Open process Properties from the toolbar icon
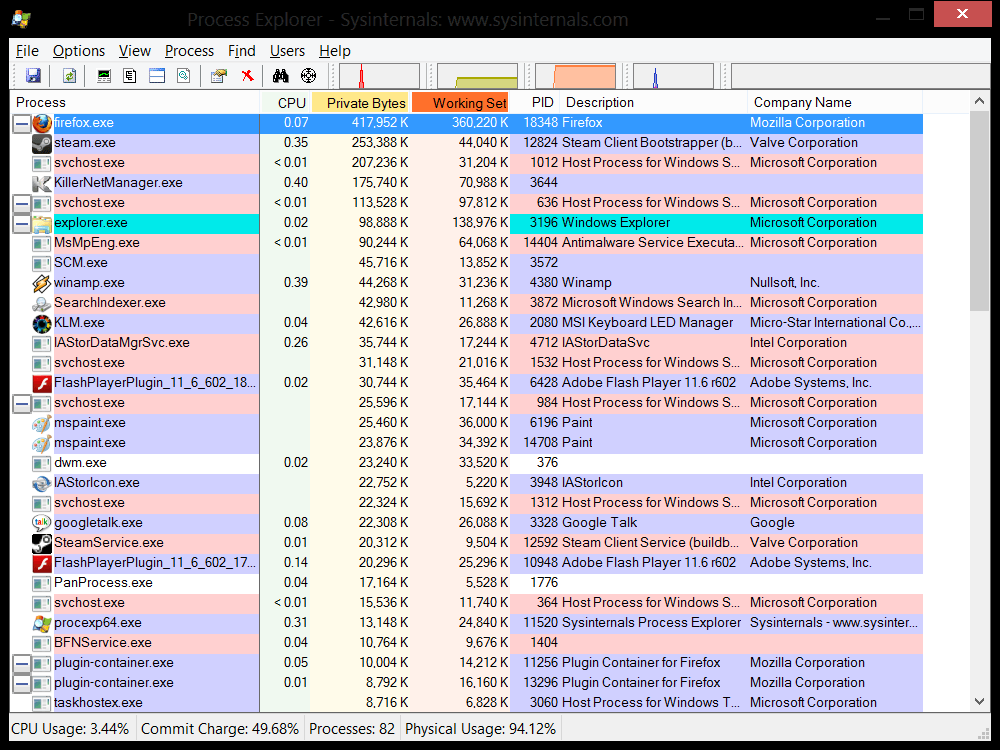 (219, 76)
